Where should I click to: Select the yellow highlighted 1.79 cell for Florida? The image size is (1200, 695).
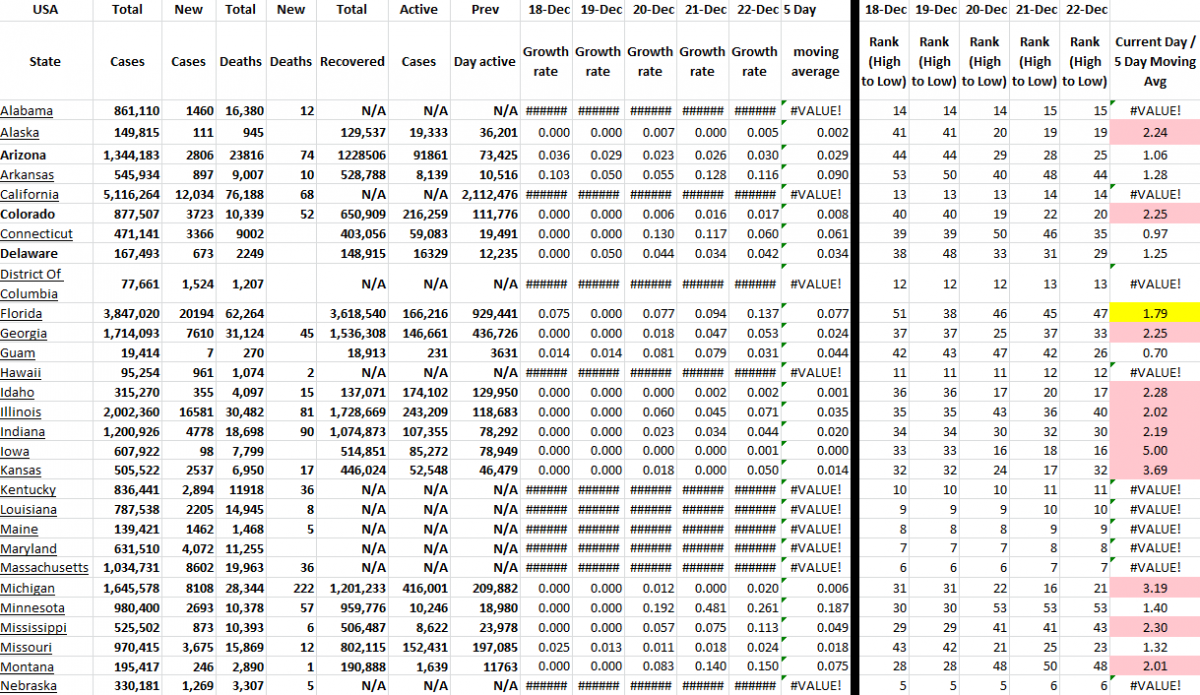(x=1155, y=313)
